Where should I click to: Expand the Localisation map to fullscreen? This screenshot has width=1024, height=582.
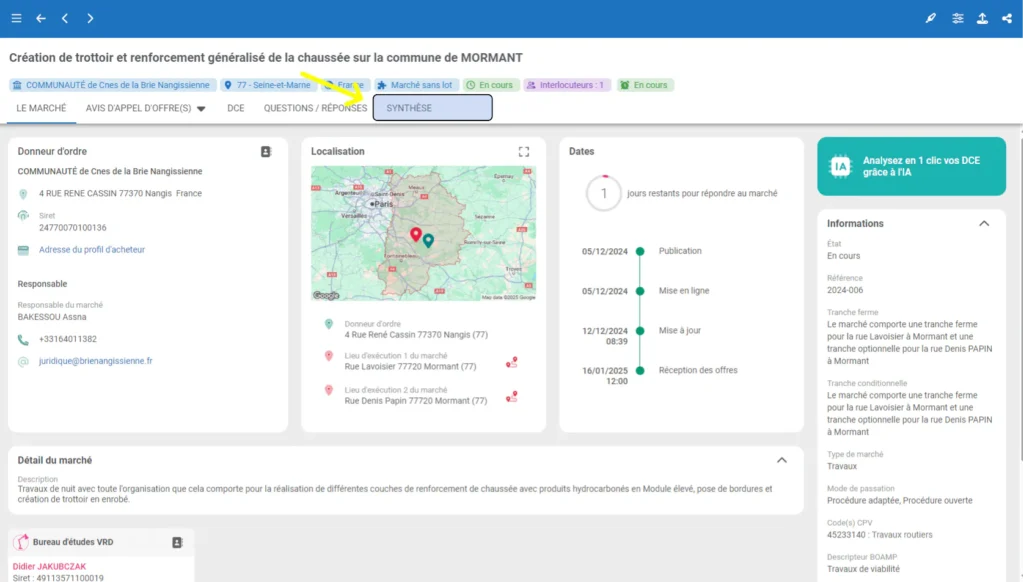(x=523, y=152)
